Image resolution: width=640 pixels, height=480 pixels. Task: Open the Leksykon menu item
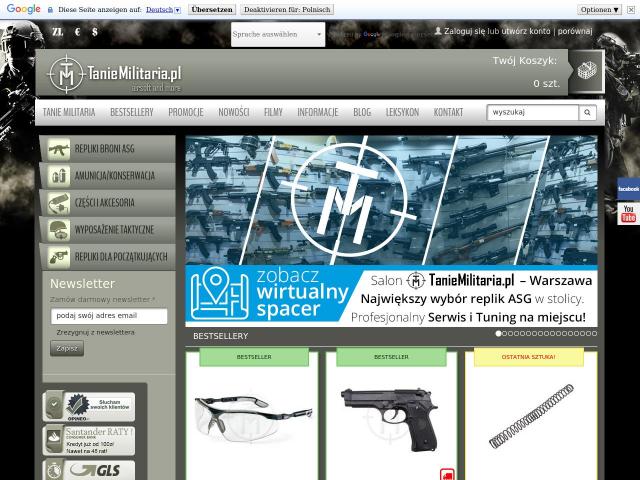[402, 112]
